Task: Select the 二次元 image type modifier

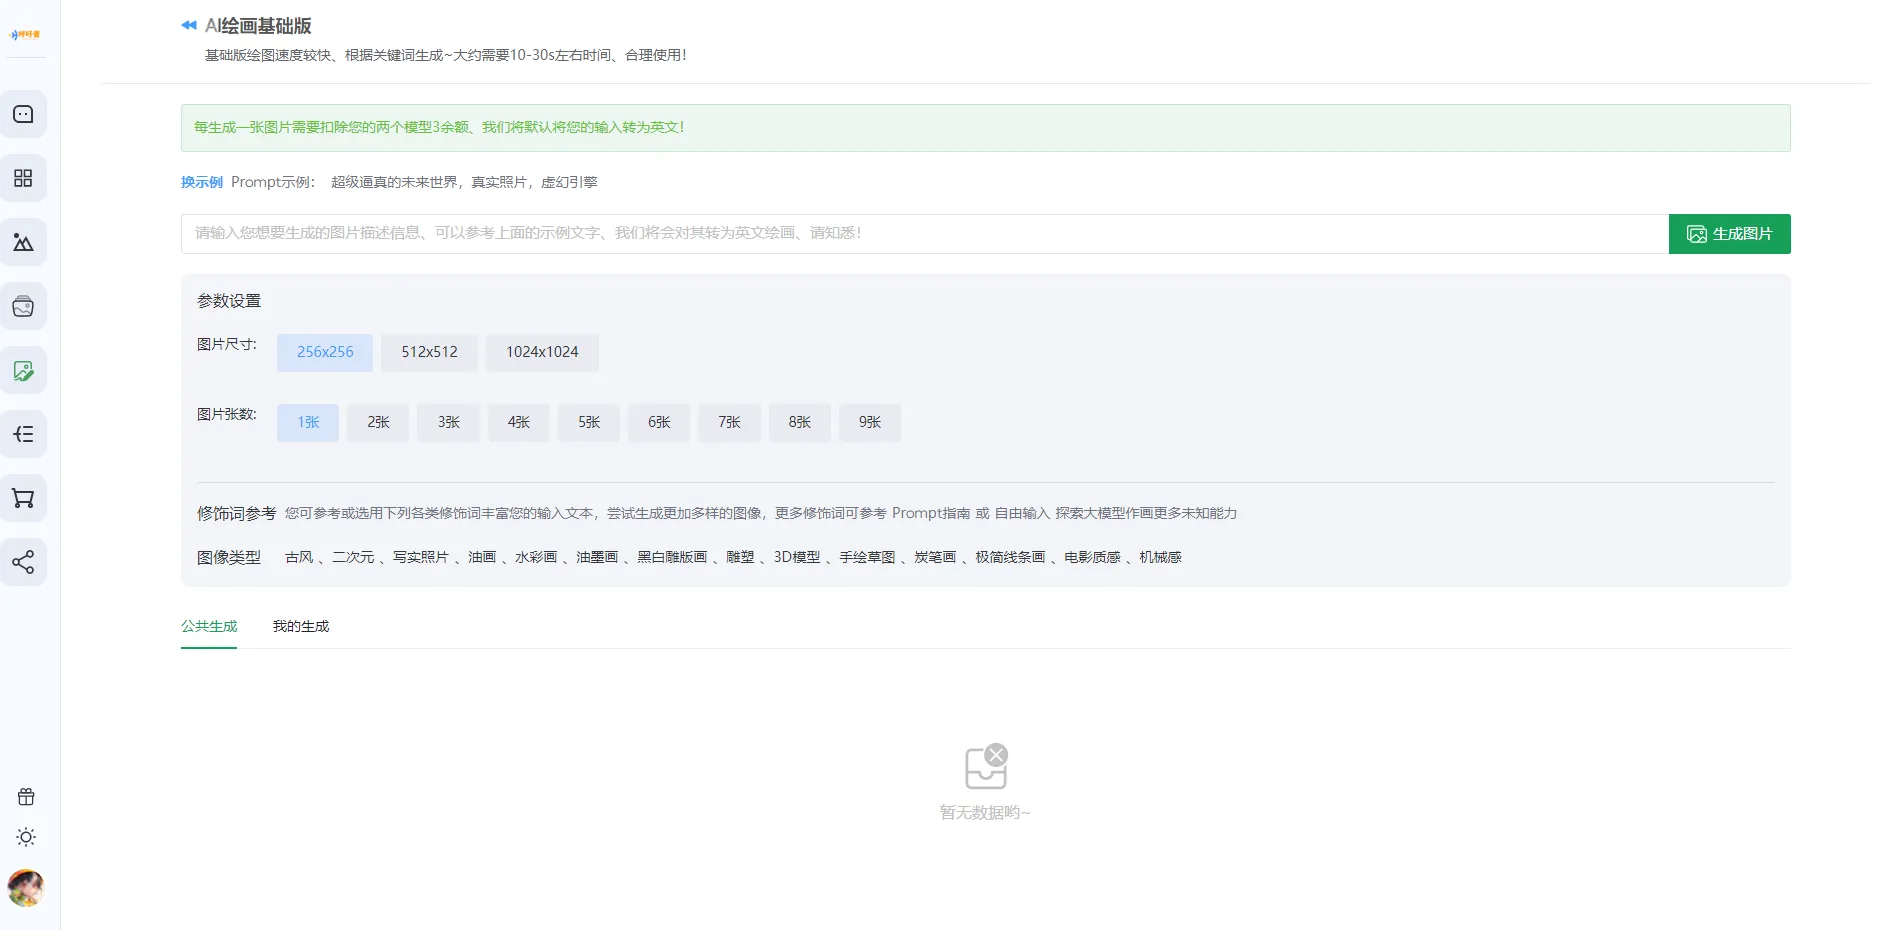Action: click(x=353, y=557)
